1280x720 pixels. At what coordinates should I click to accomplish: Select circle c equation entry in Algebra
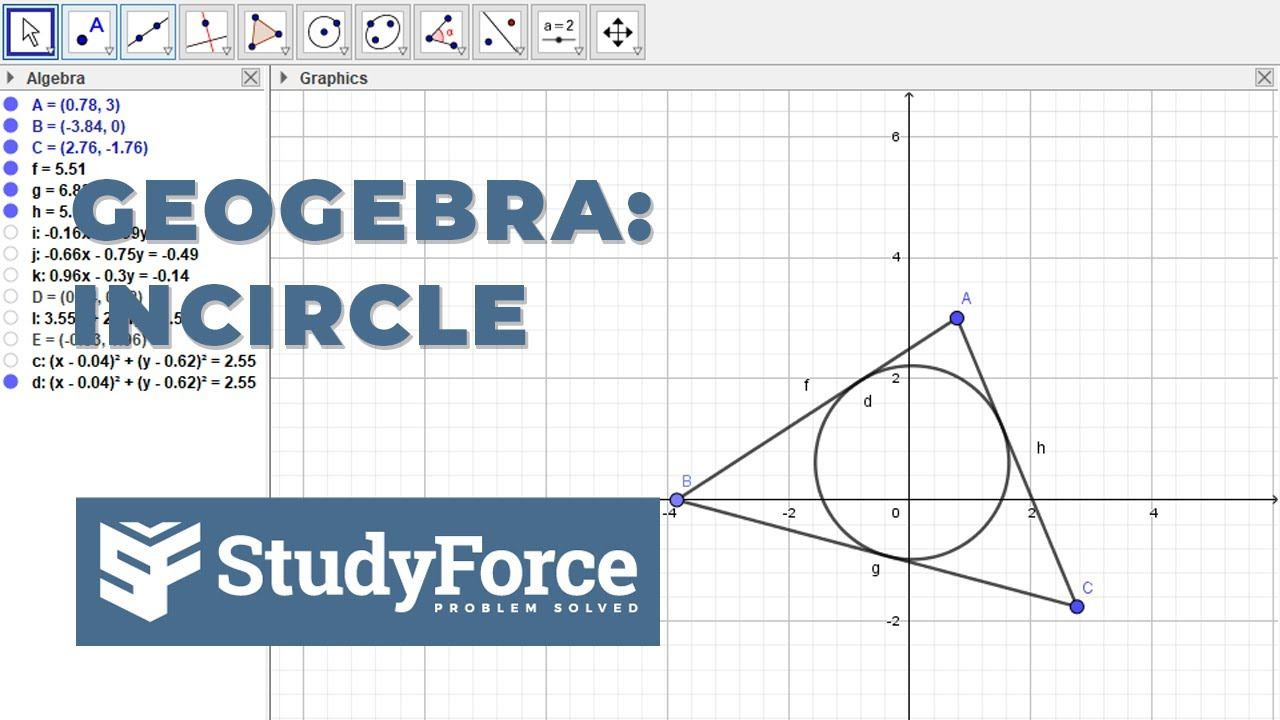[x=143, y=361]
